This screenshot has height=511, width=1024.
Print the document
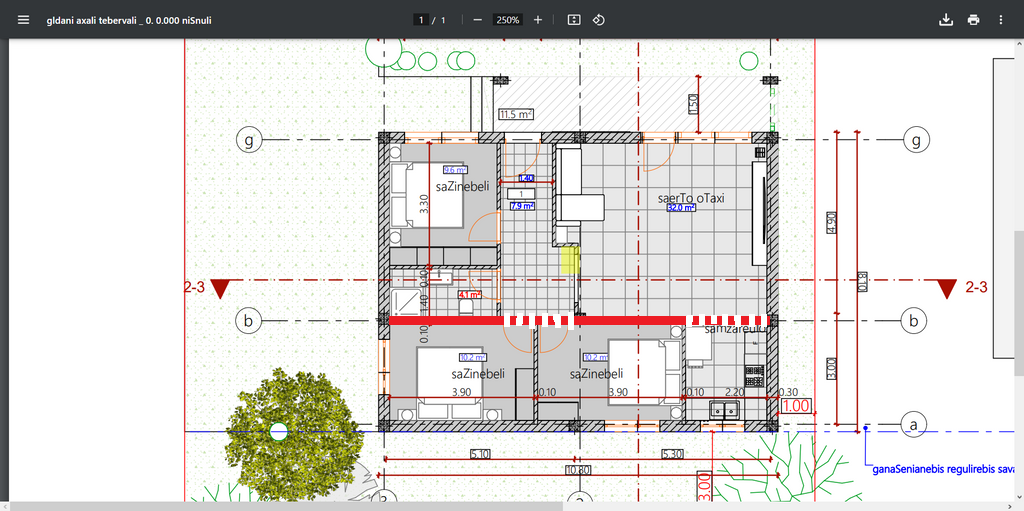pyautogui.click(x=974, y=20)
